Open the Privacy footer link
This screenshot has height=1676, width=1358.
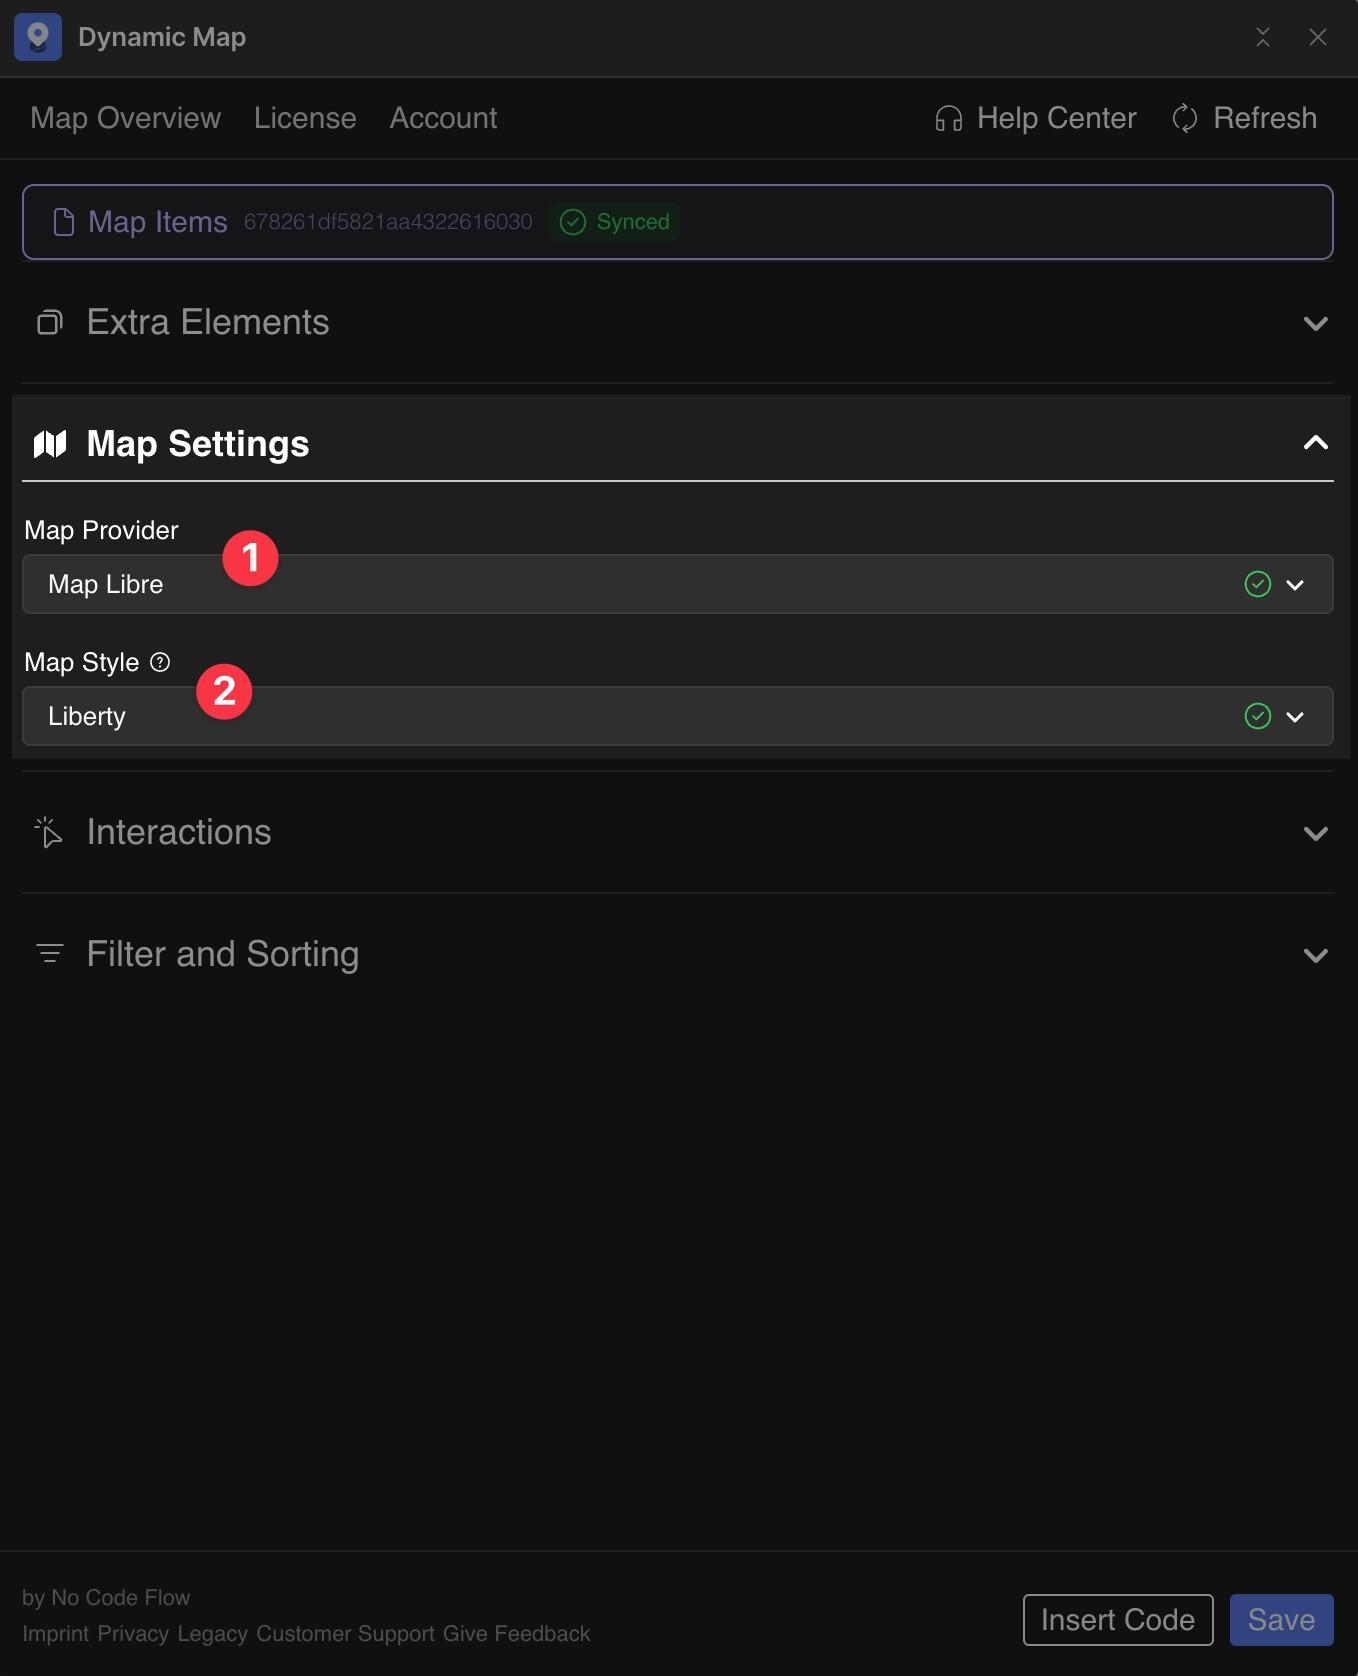tap(133, 1633)
